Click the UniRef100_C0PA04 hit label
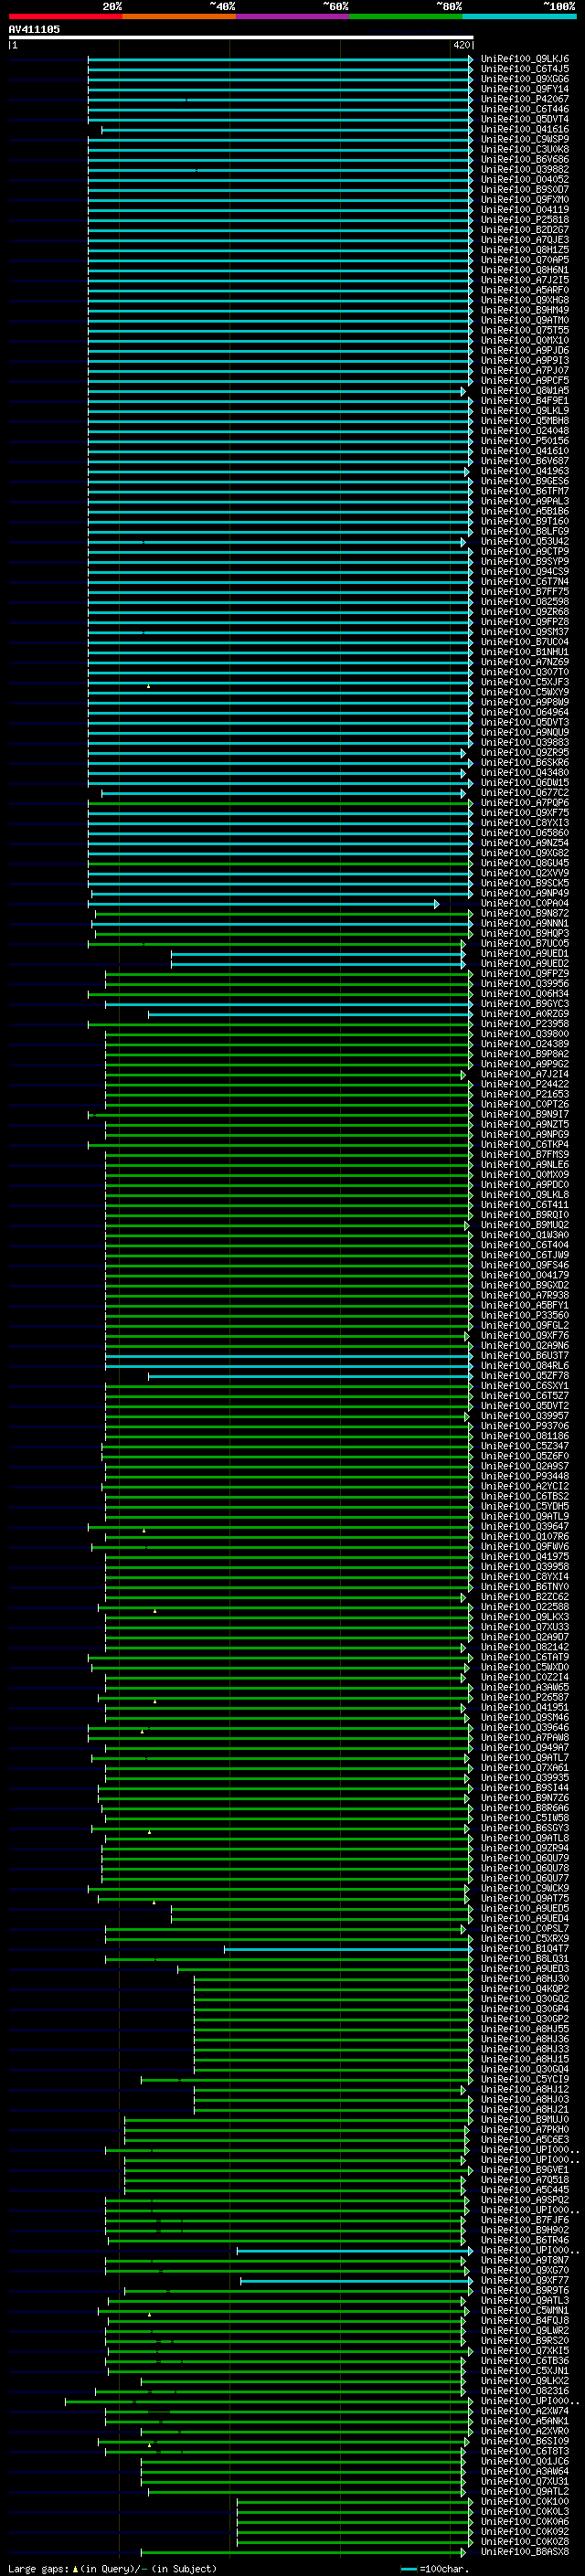 (525, 903)
